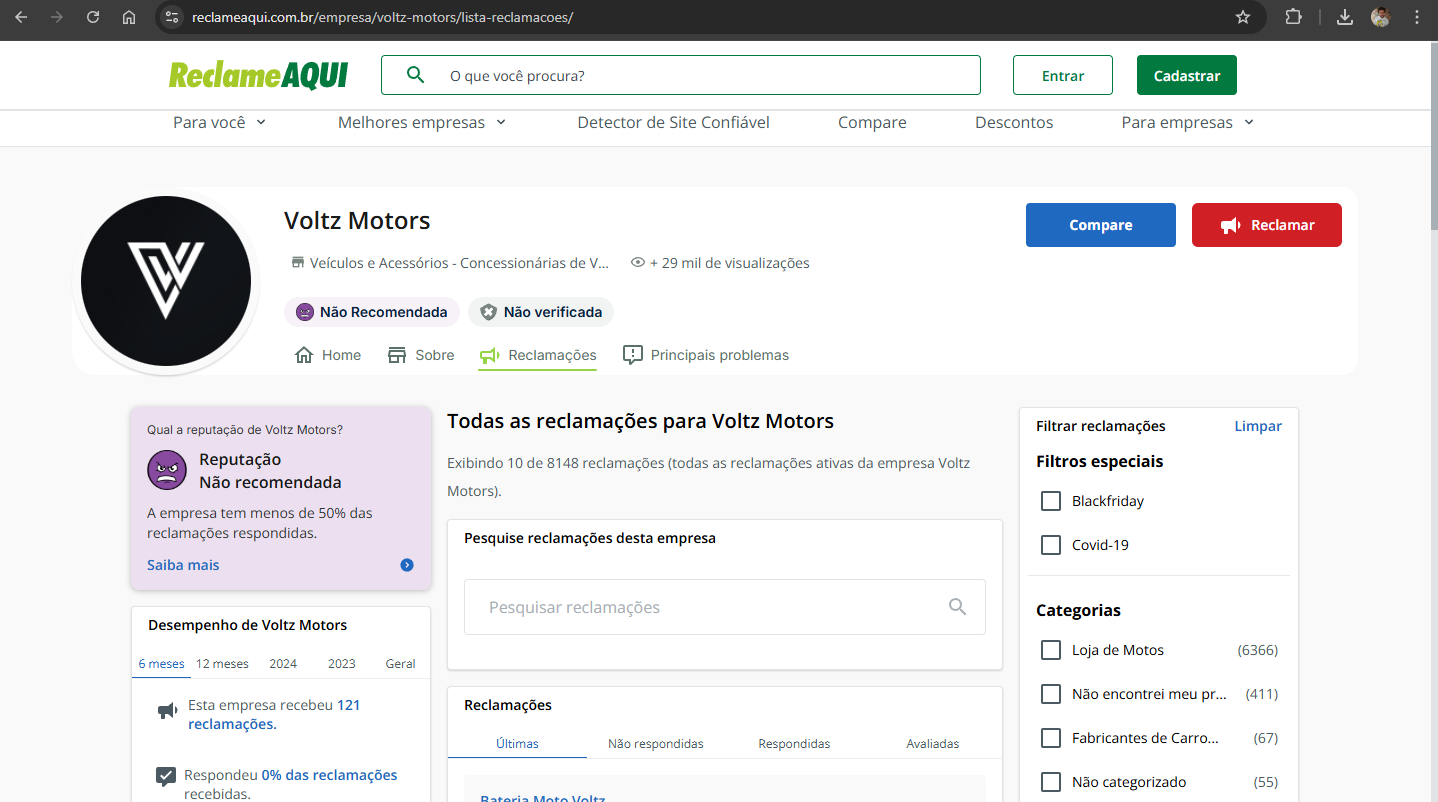Check the Fabricantes de Carro... category
Screen dimensions: 1438x802
1051,738
